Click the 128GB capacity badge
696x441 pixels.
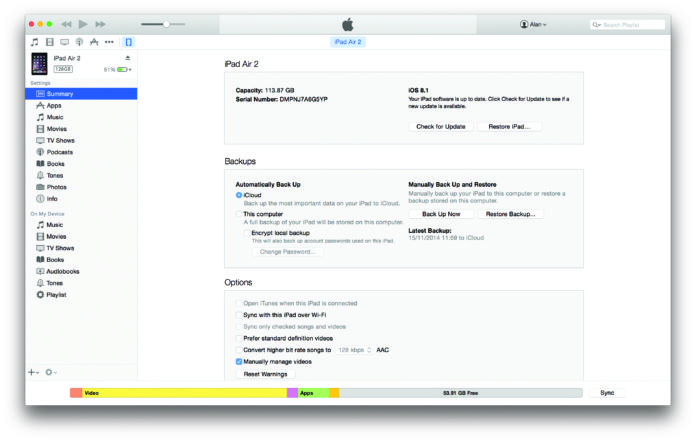click(x=63, y=69)
